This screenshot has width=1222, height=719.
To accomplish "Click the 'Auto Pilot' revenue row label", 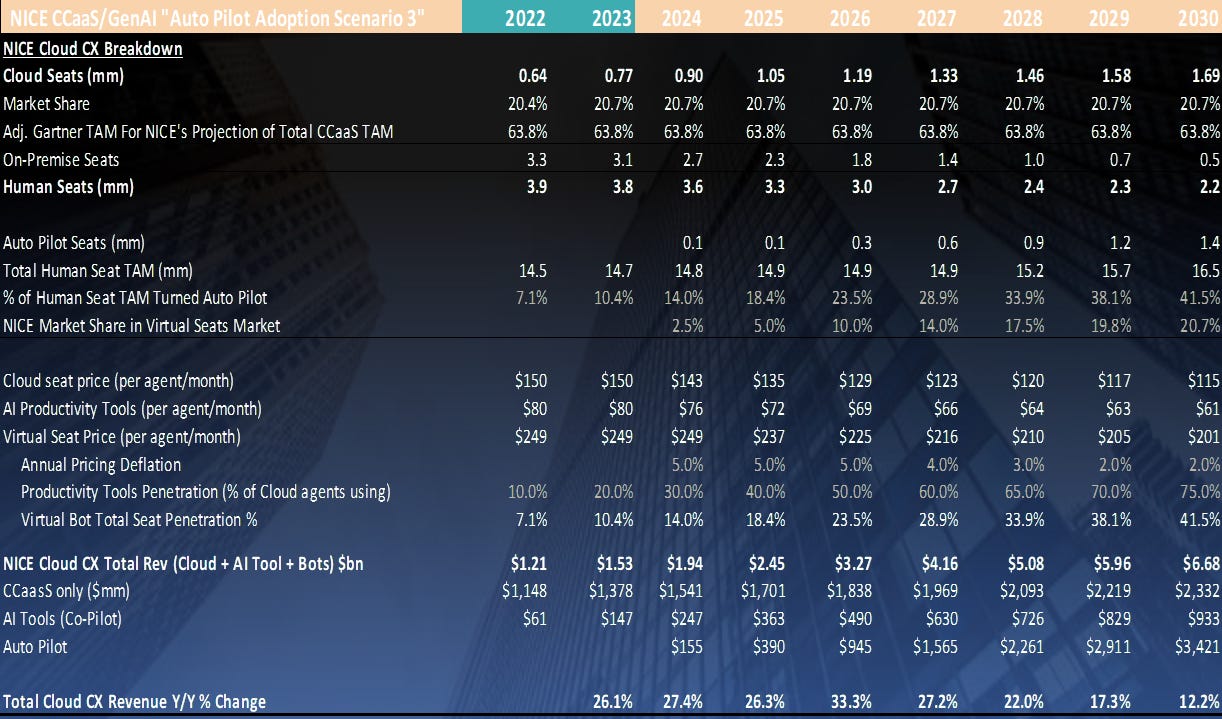I will click(x=36, y=647).
